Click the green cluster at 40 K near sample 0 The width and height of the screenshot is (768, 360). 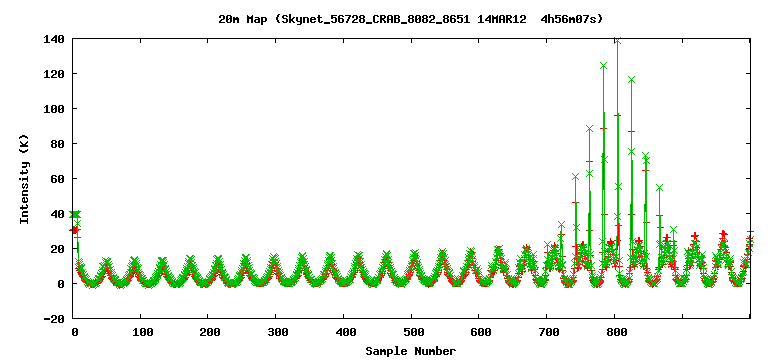pyautogui.click(x=75, y=215)
